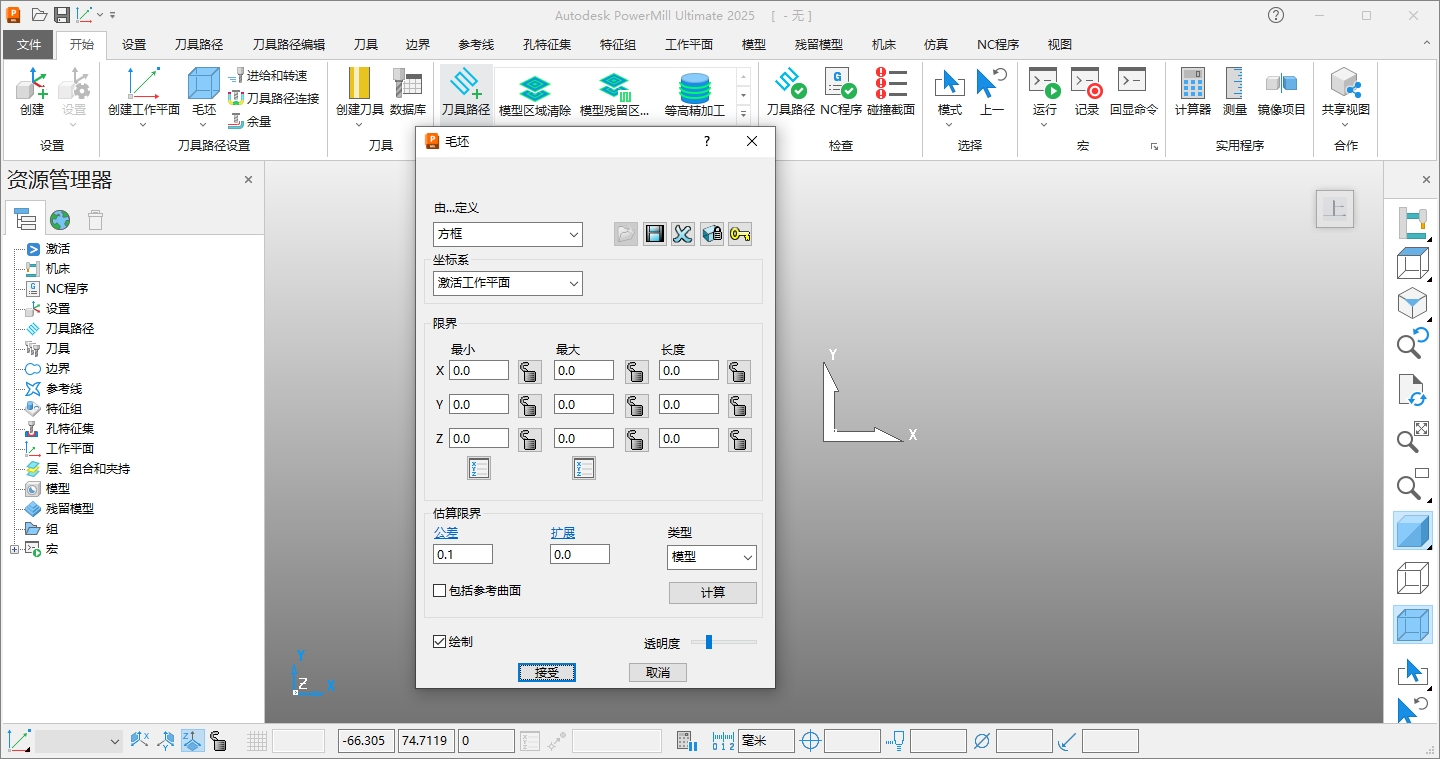
Task: Toggle lock beside X 最小 value
Action: (529, 372)
